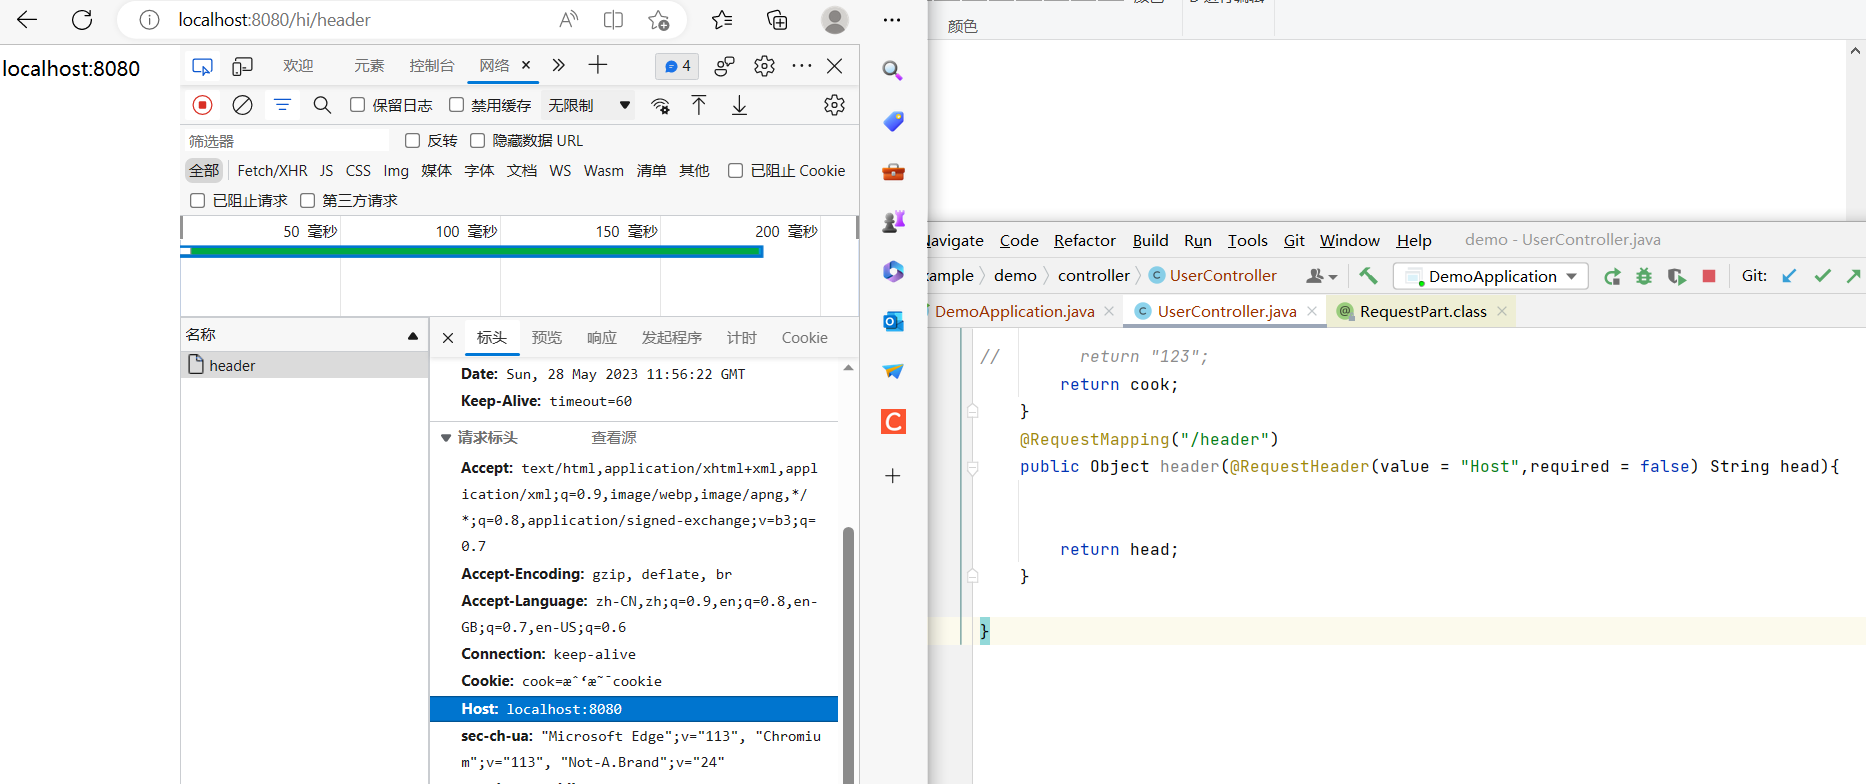Close the request details pane

[448, 338]
